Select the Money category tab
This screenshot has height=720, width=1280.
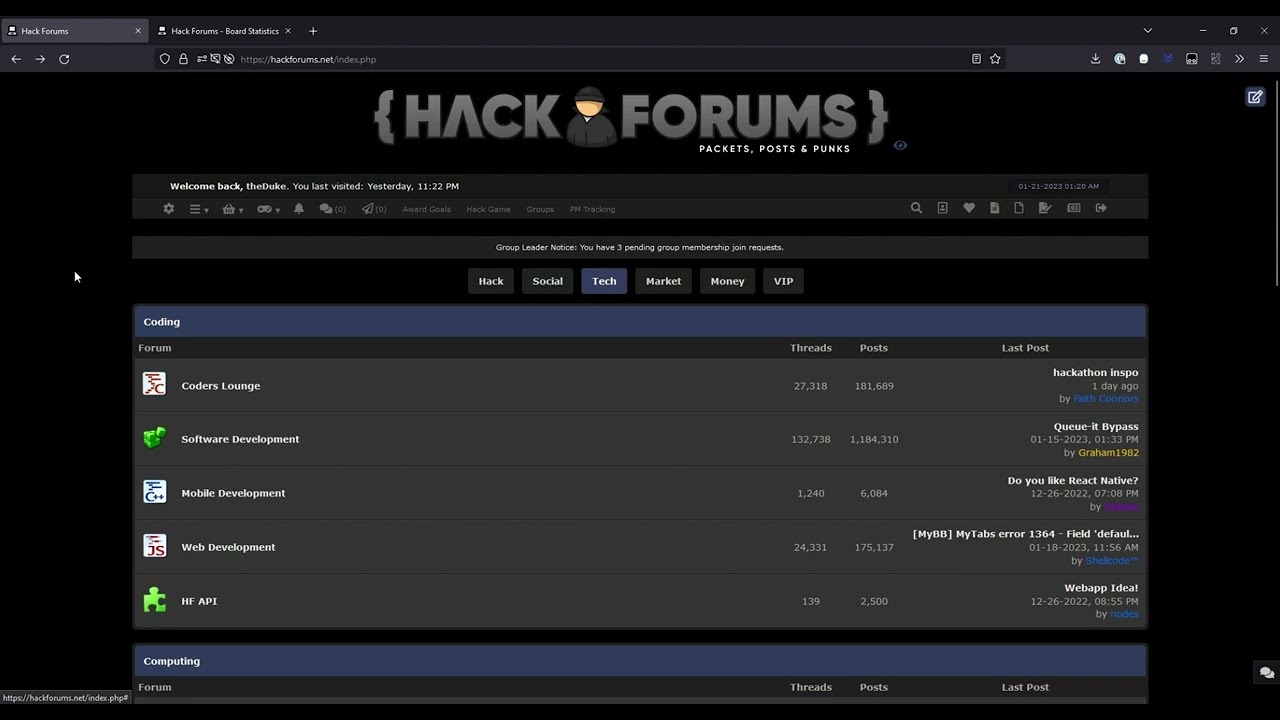click(727, 281)
